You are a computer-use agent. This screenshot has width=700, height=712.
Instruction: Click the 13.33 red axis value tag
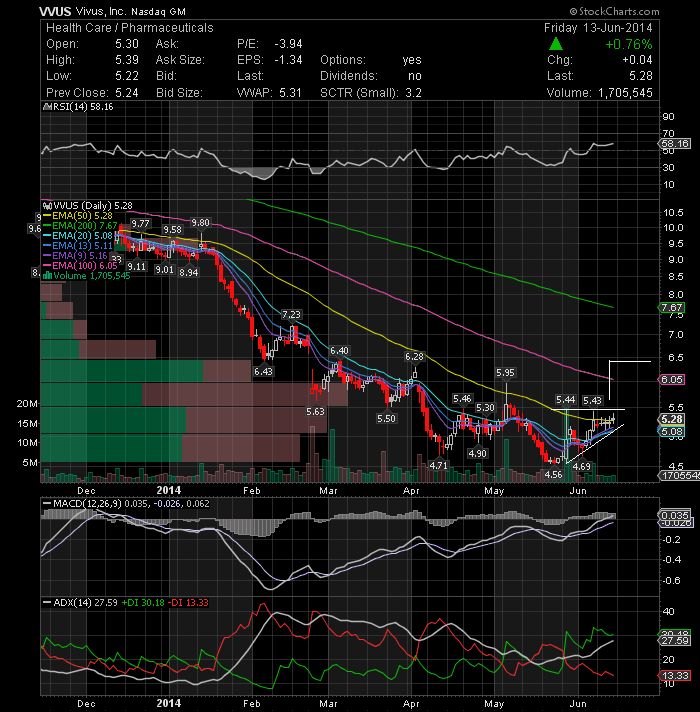click(x=675, y=676)
